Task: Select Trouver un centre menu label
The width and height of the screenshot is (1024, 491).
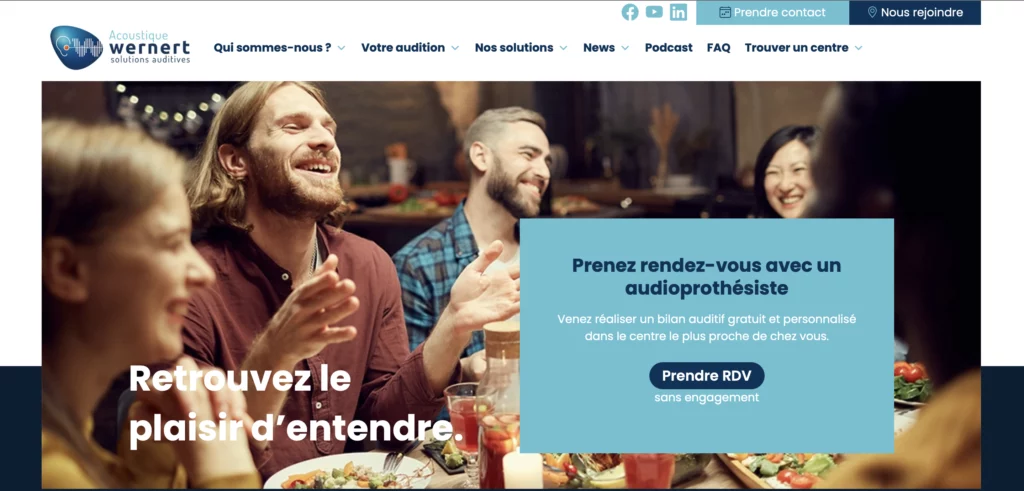Action: (797, 48)
